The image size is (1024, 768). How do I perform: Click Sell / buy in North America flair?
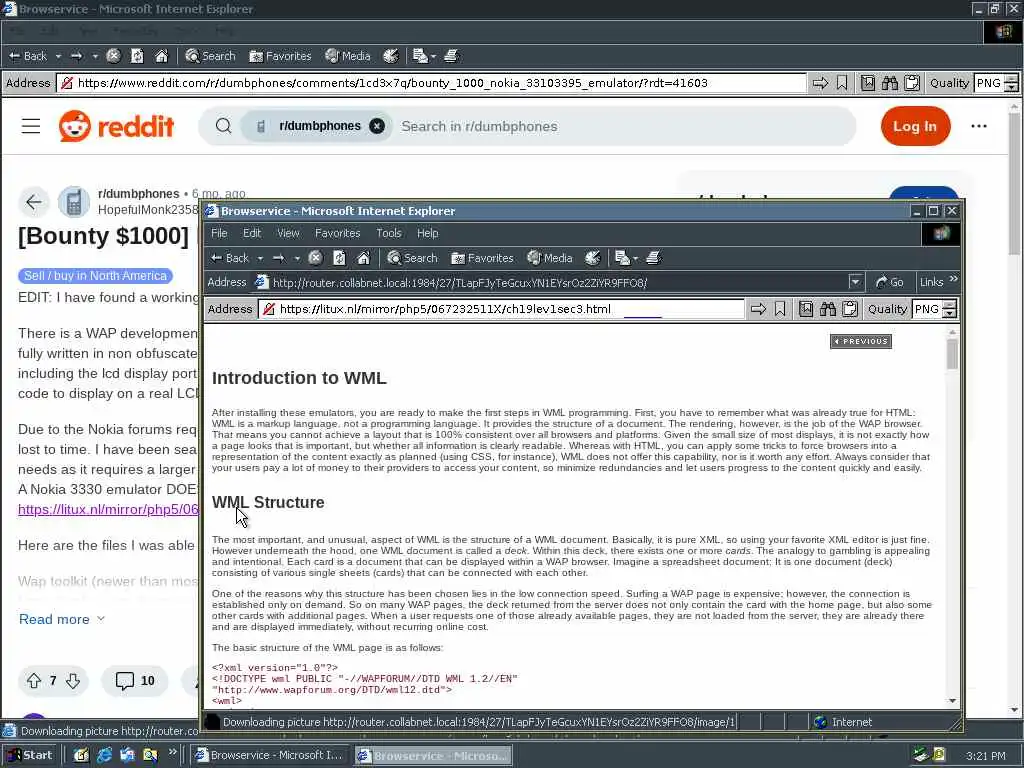[95, 276]
